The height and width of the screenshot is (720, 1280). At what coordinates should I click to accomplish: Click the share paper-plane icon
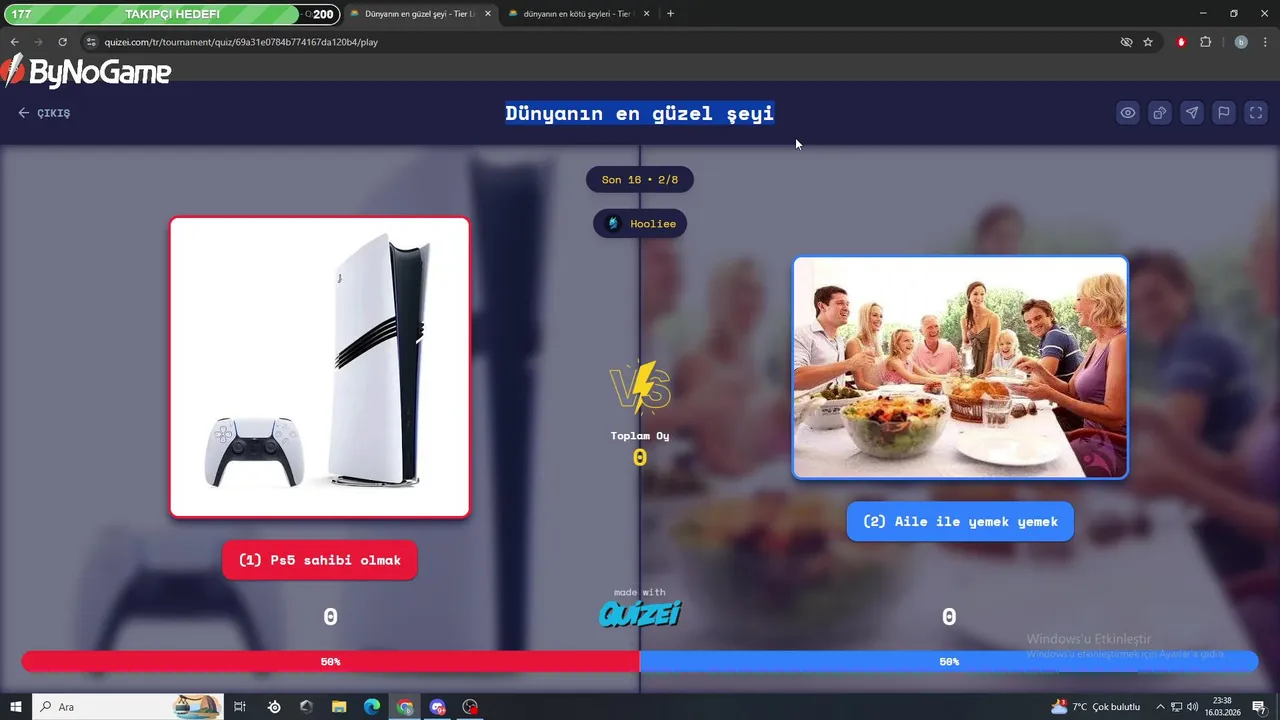pyautogui.click(x=1192, y=113)
